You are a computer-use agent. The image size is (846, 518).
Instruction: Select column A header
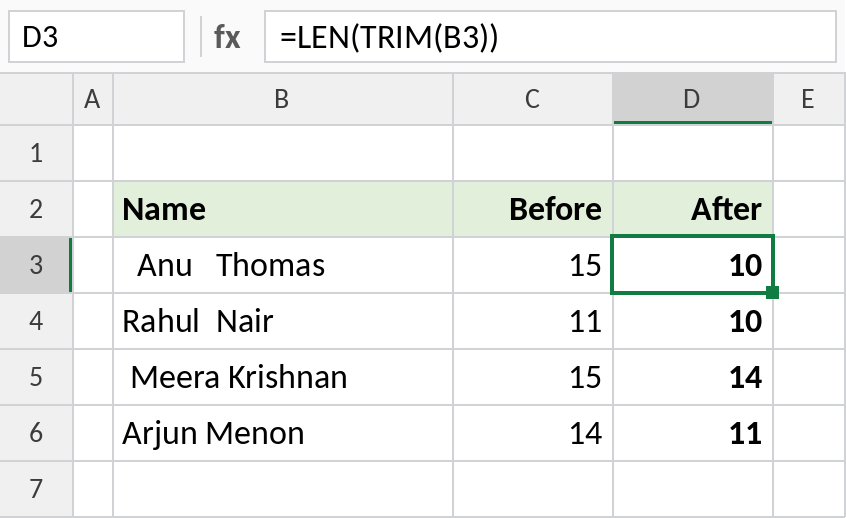point(93,99)
